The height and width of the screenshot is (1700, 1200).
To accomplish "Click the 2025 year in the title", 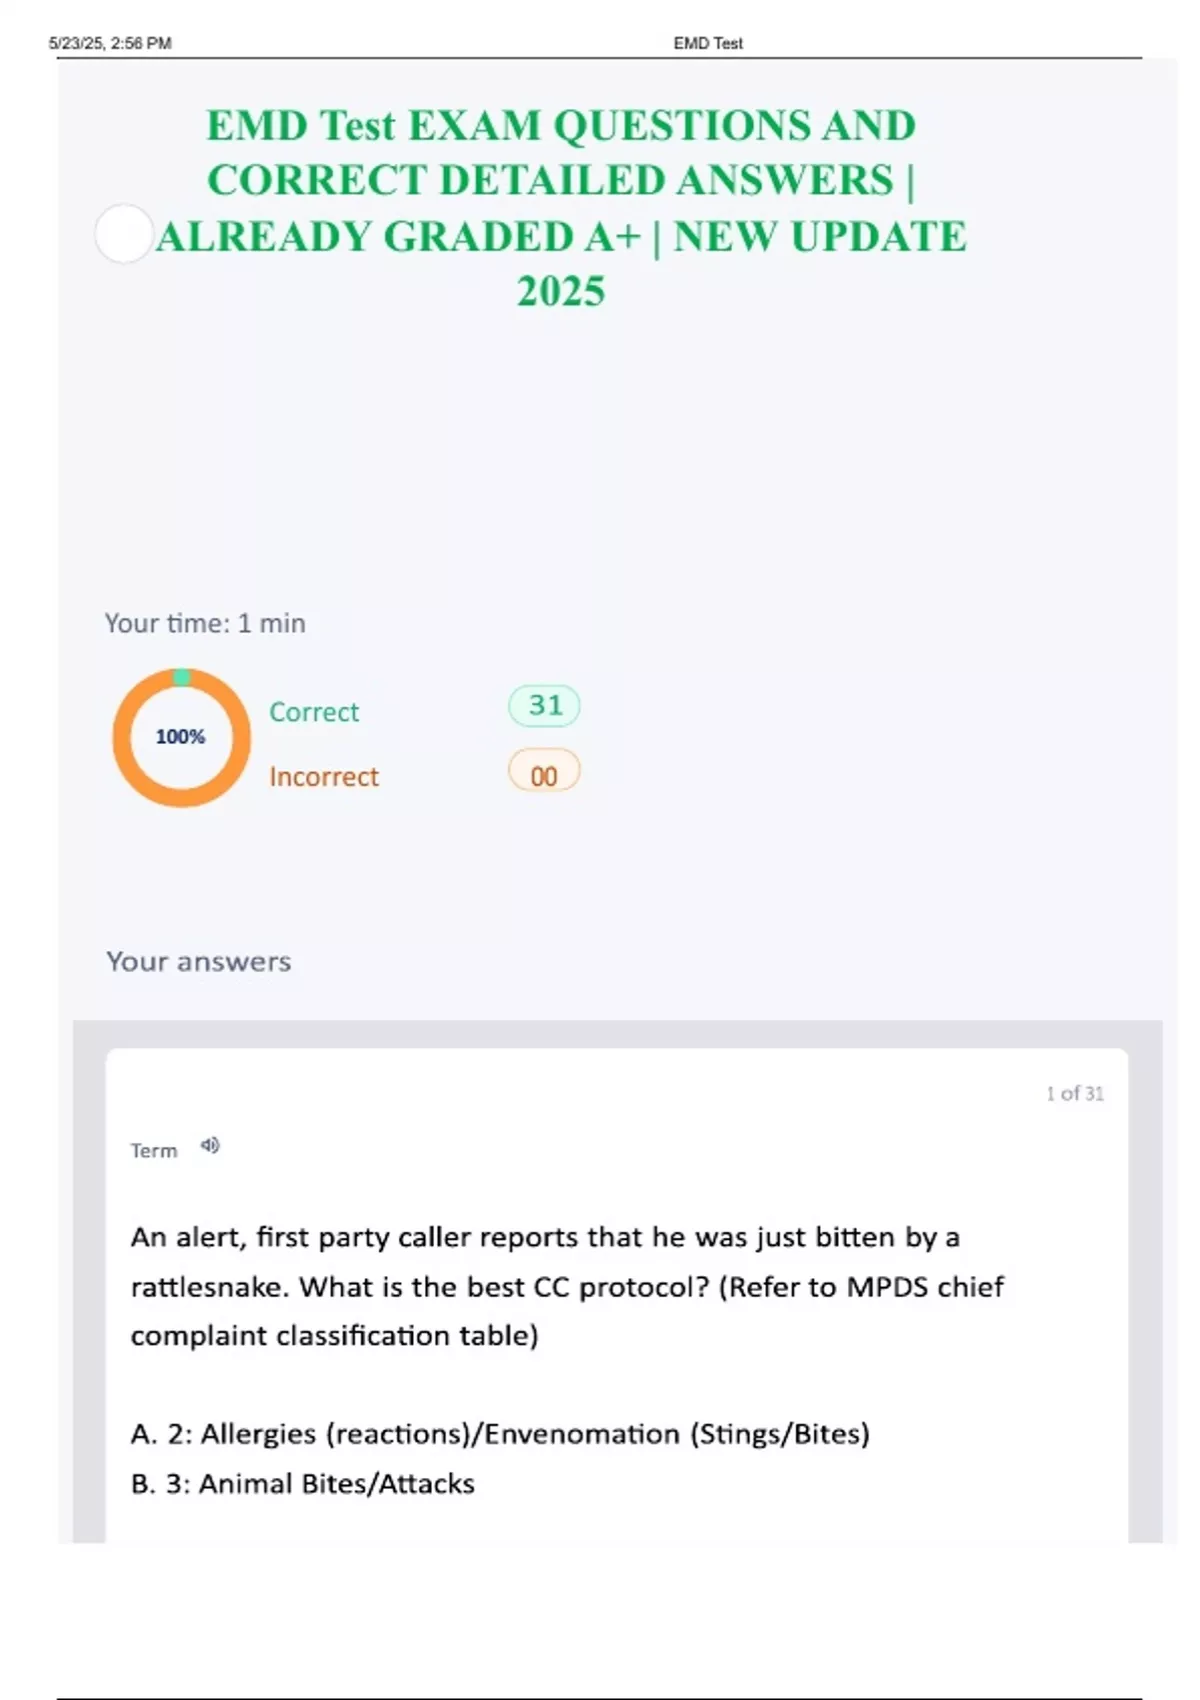I will (x=561, y=292).
